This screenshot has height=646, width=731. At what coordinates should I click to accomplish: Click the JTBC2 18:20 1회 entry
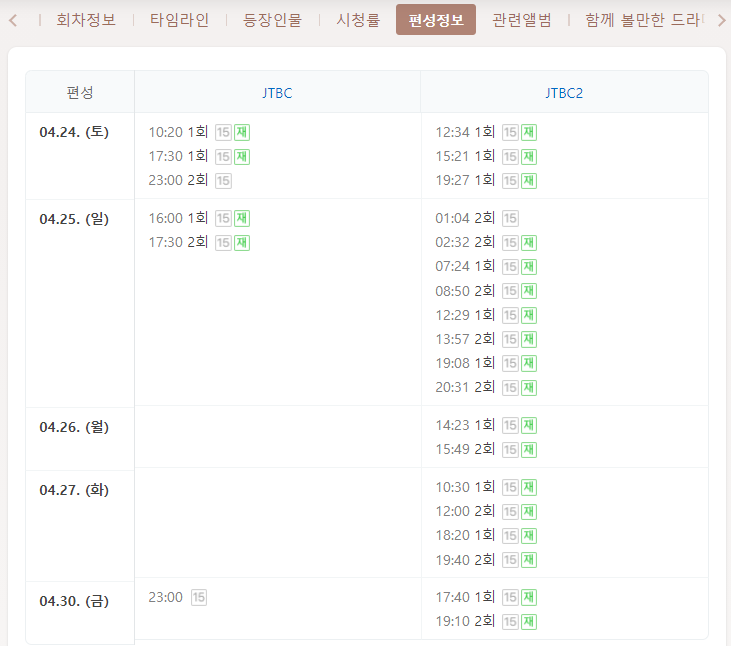[486, 536]
